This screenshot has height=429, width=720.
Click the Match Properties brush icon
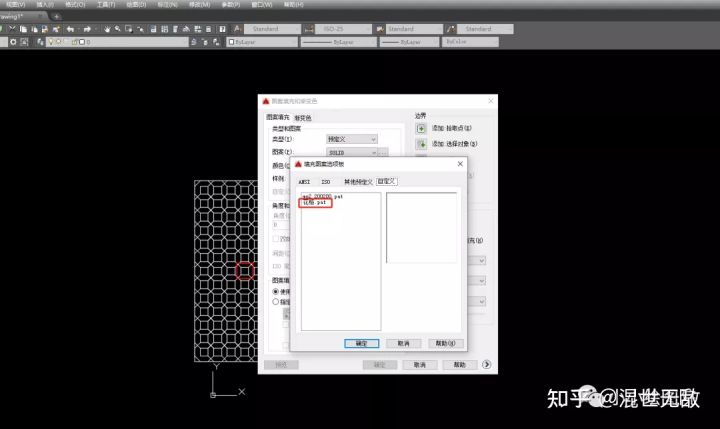point(56,29)
